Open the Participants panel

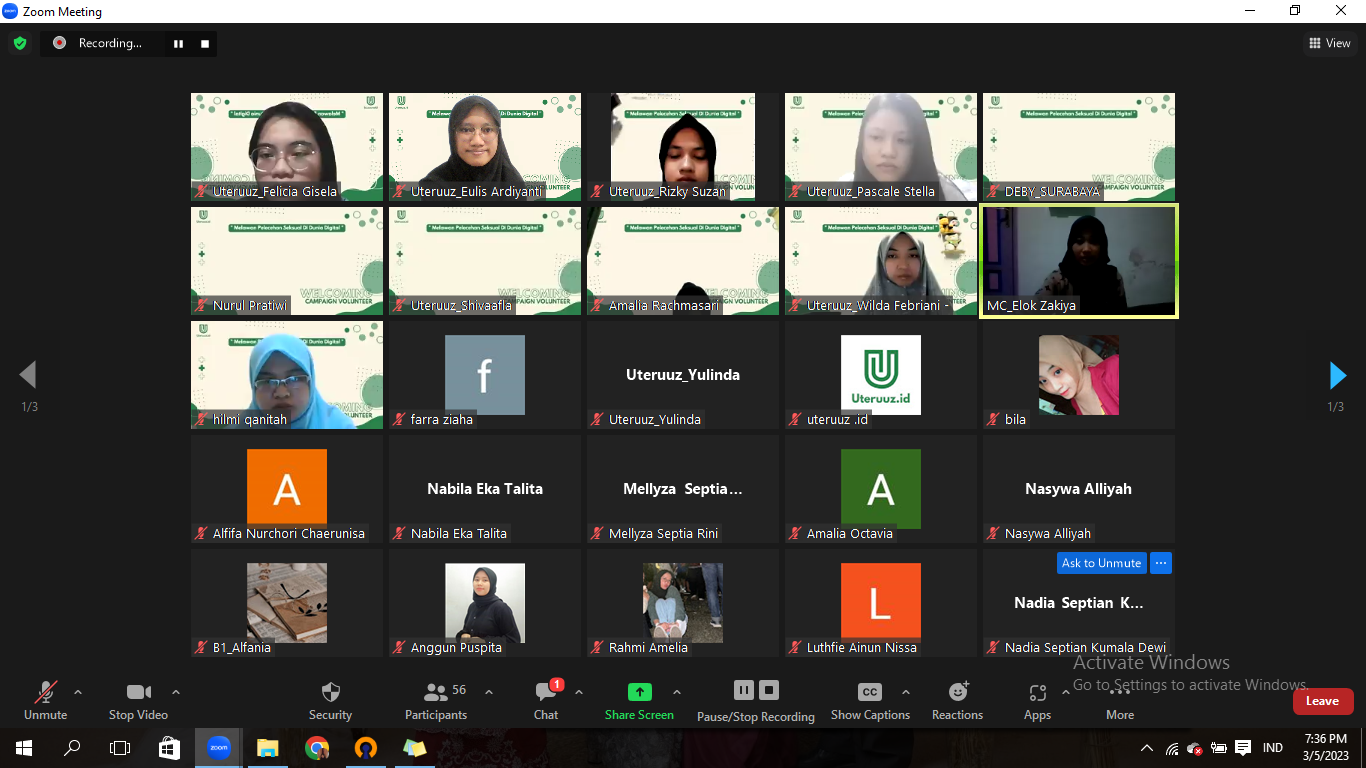(436, 700)
